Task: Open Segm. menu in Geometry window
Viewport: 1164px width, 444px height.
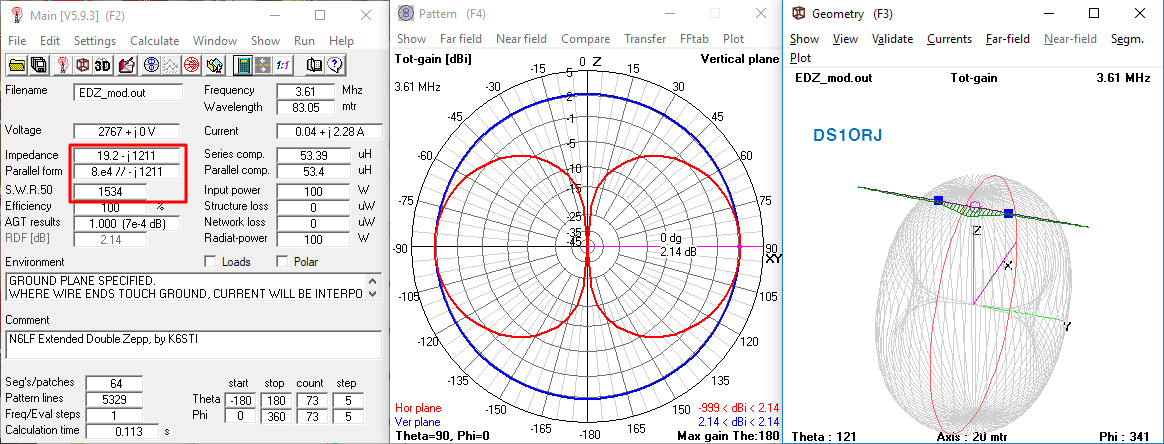Action: pos(1127,39)
